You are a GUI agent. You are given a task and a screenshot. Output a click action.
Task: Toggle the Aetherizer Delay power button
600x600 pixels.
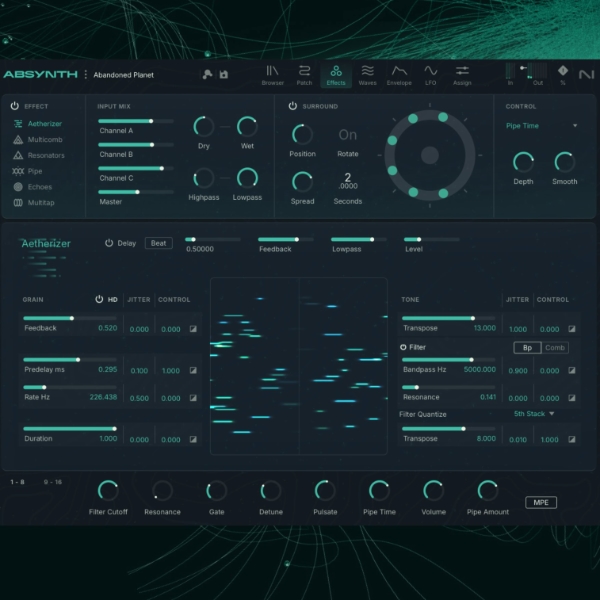pos(109,243)
